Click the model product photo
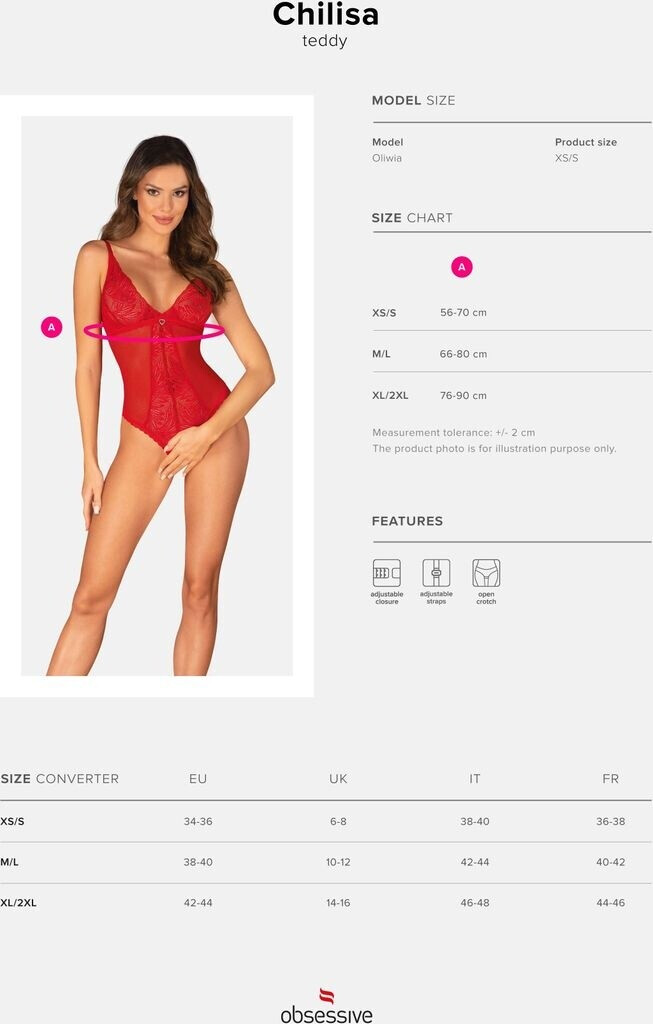The image size is (653, 1024). [157, 396]
